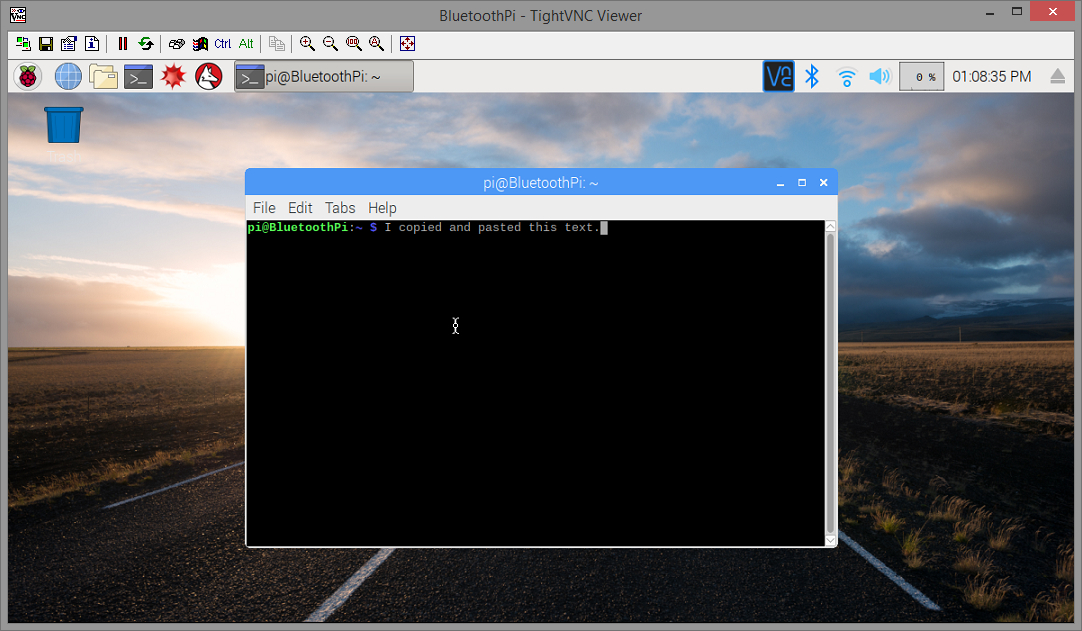Zoom in using the plus magnifier
1082x631 pixels.
(x=307, y=43)
